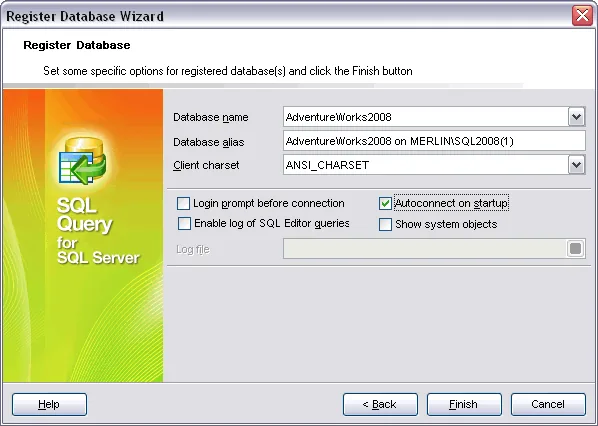Click the Log file browse button
This screenshot has height=426, width=598.
coord(575,249)
